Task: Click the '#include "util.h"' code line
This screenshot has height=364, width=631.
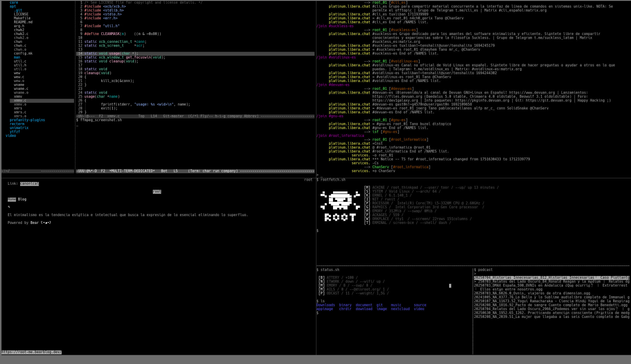Action: point(102,26)
